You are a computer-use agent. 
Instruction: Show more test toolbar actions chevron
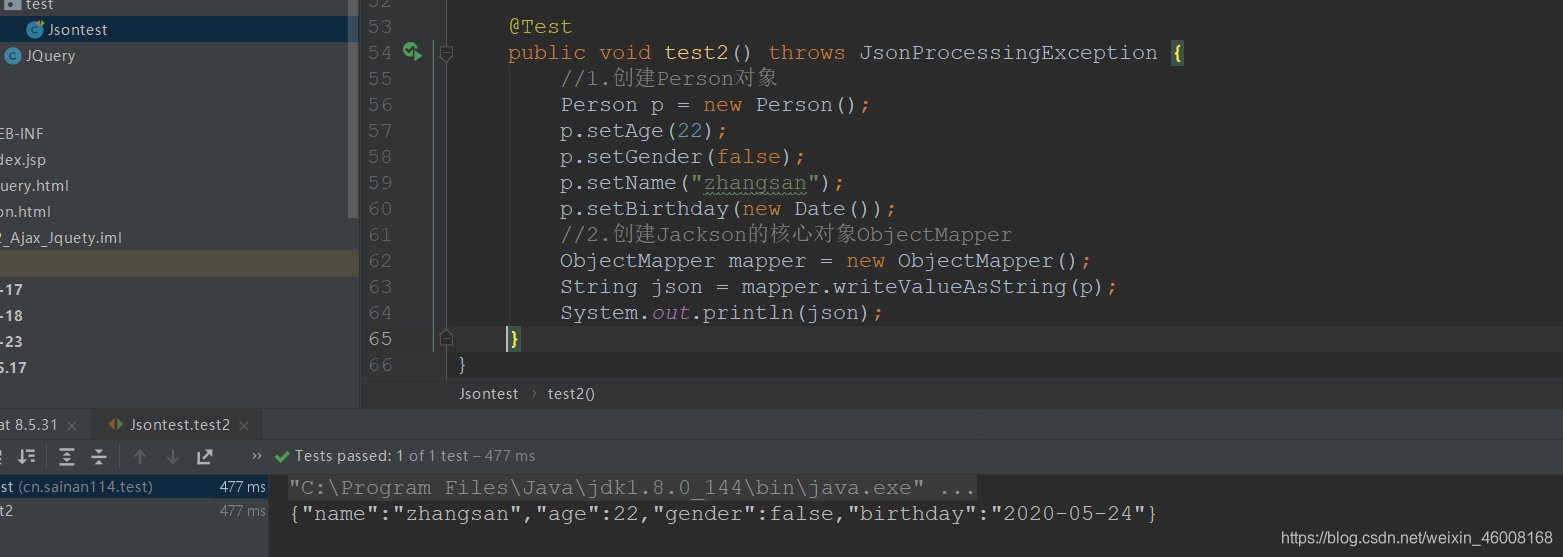pos(257,456)
